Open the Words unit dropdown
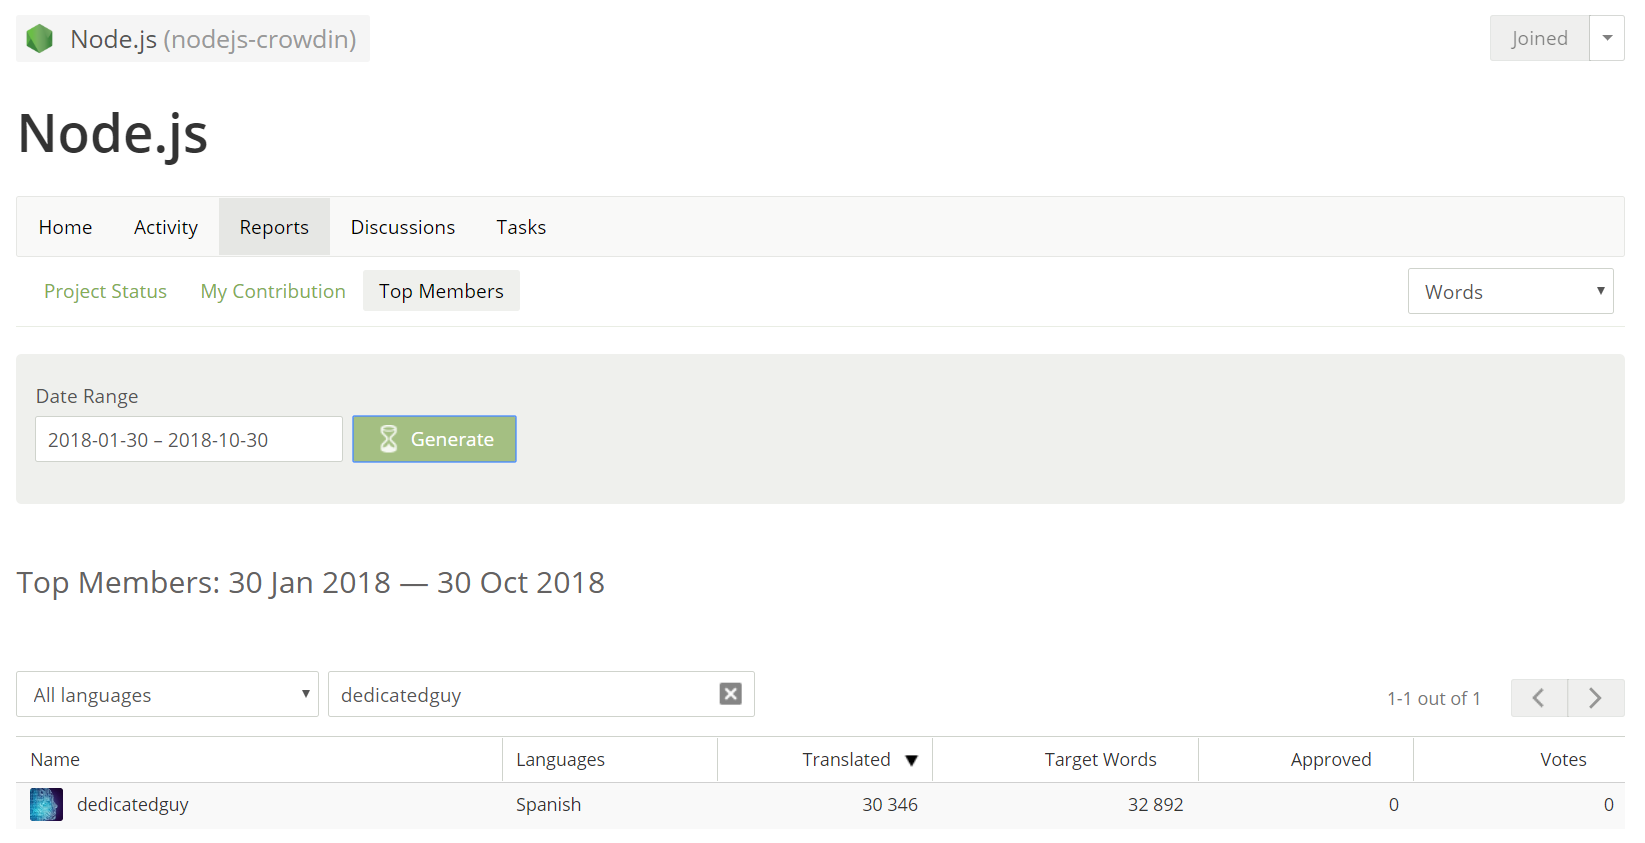Image resolution: width=1645 pixels, height=843 pixels. pos(1510,291)
